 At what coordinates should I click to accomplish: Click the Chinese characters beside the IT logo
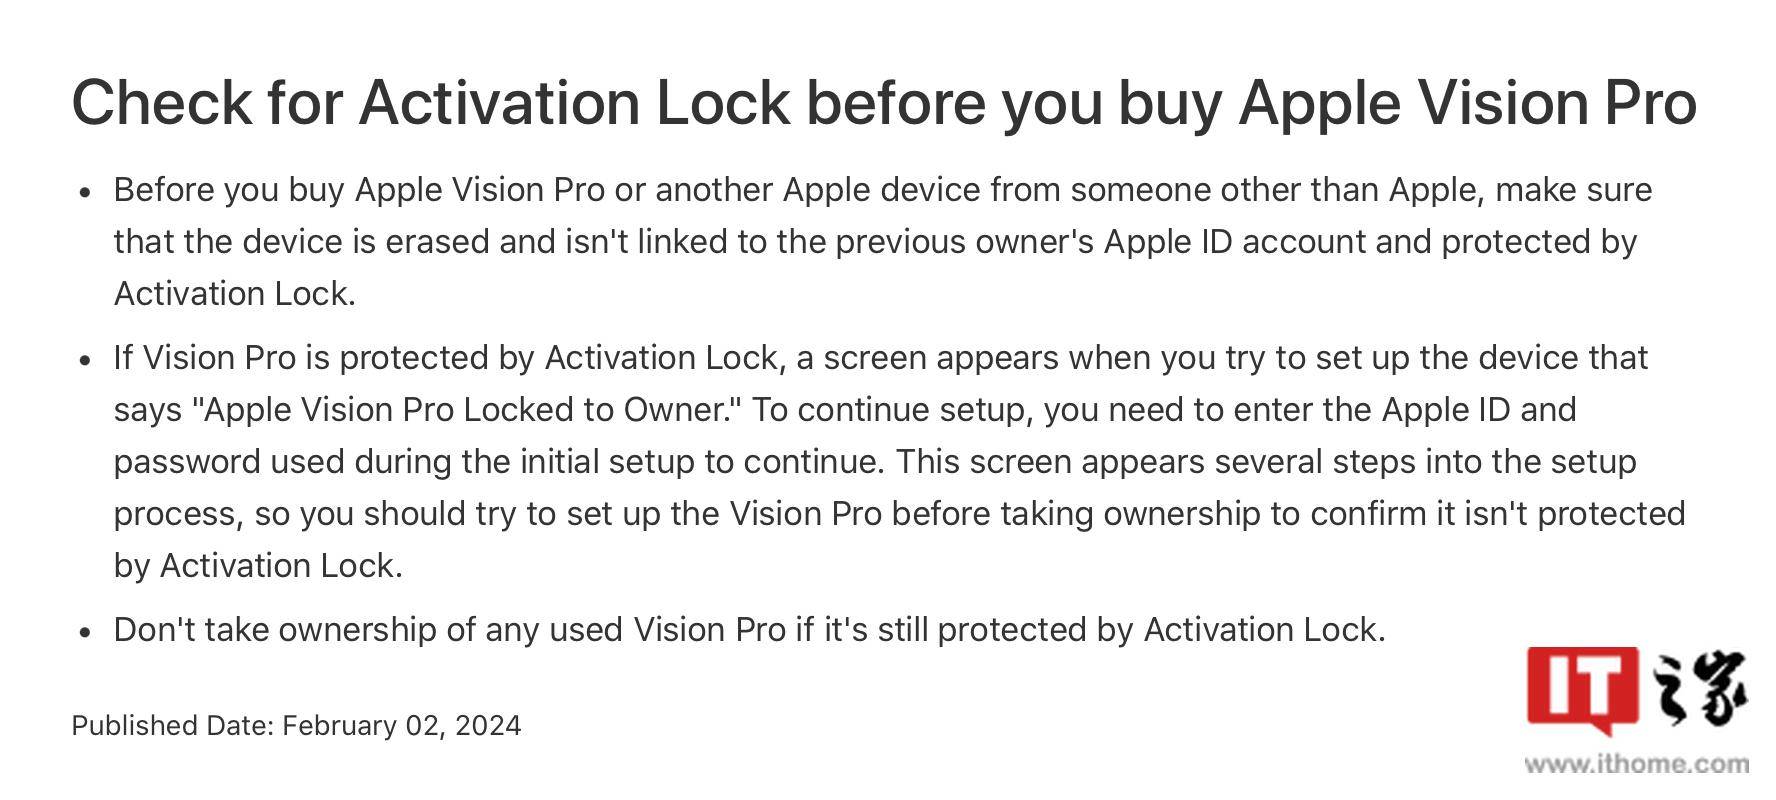click(x=1699, y=688)
